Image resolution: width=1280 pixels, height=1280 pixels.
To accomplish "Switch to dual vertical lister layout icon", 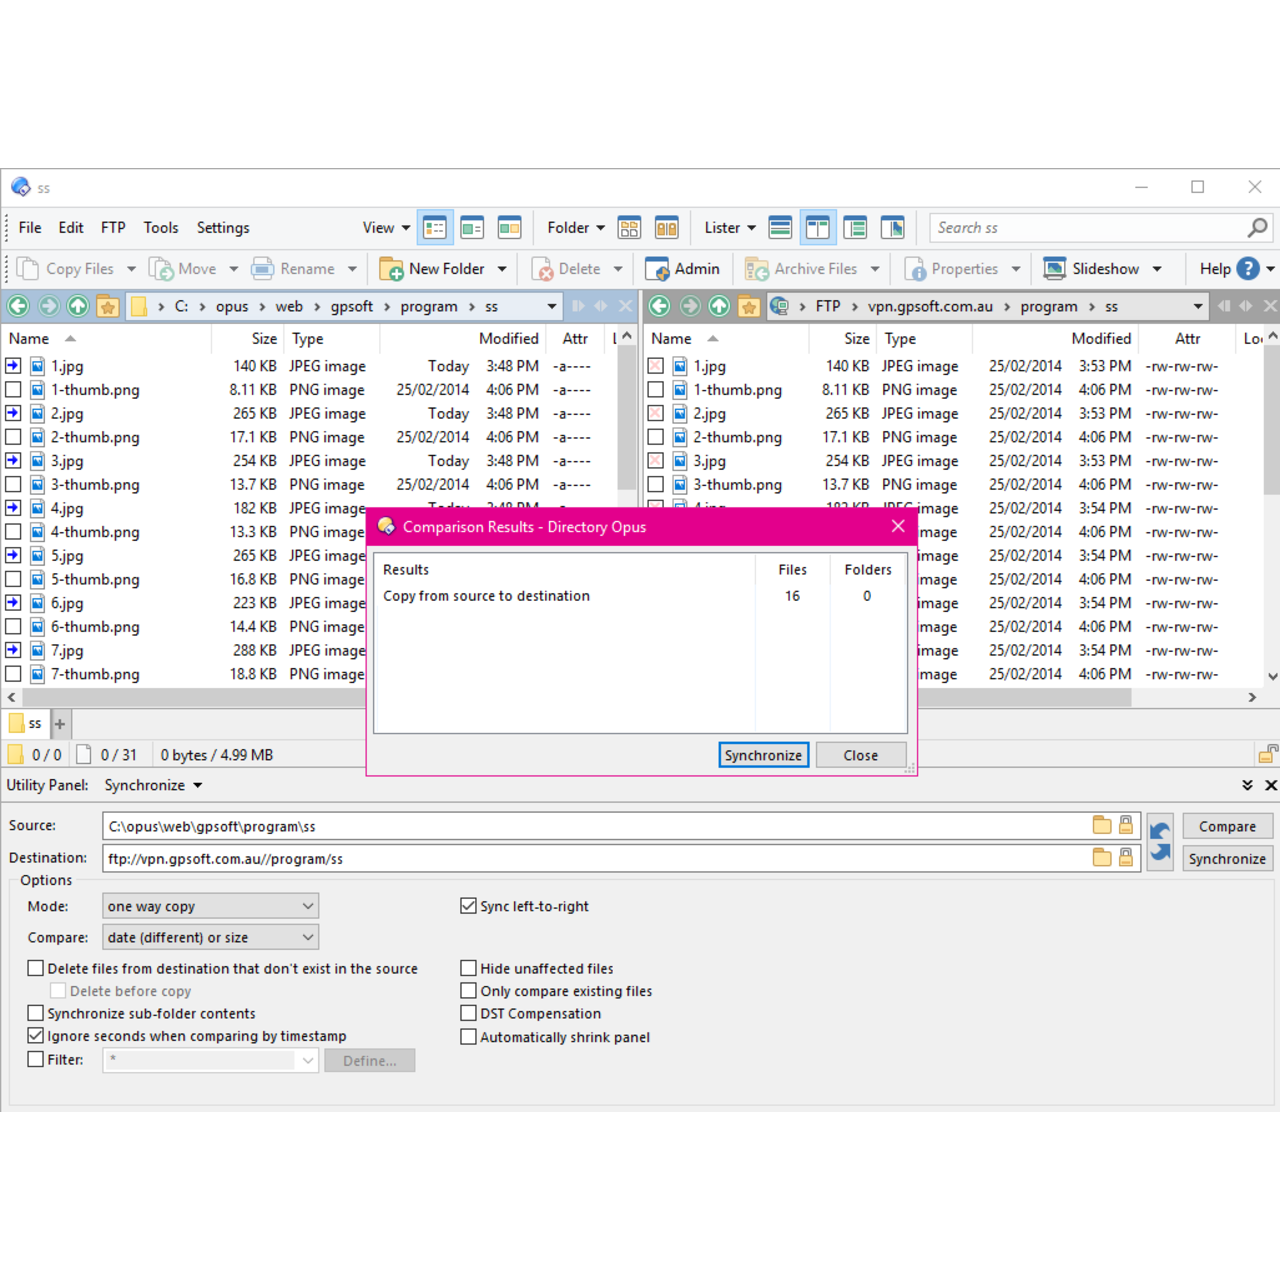I will pyautogui.click(x=818, y=227).
